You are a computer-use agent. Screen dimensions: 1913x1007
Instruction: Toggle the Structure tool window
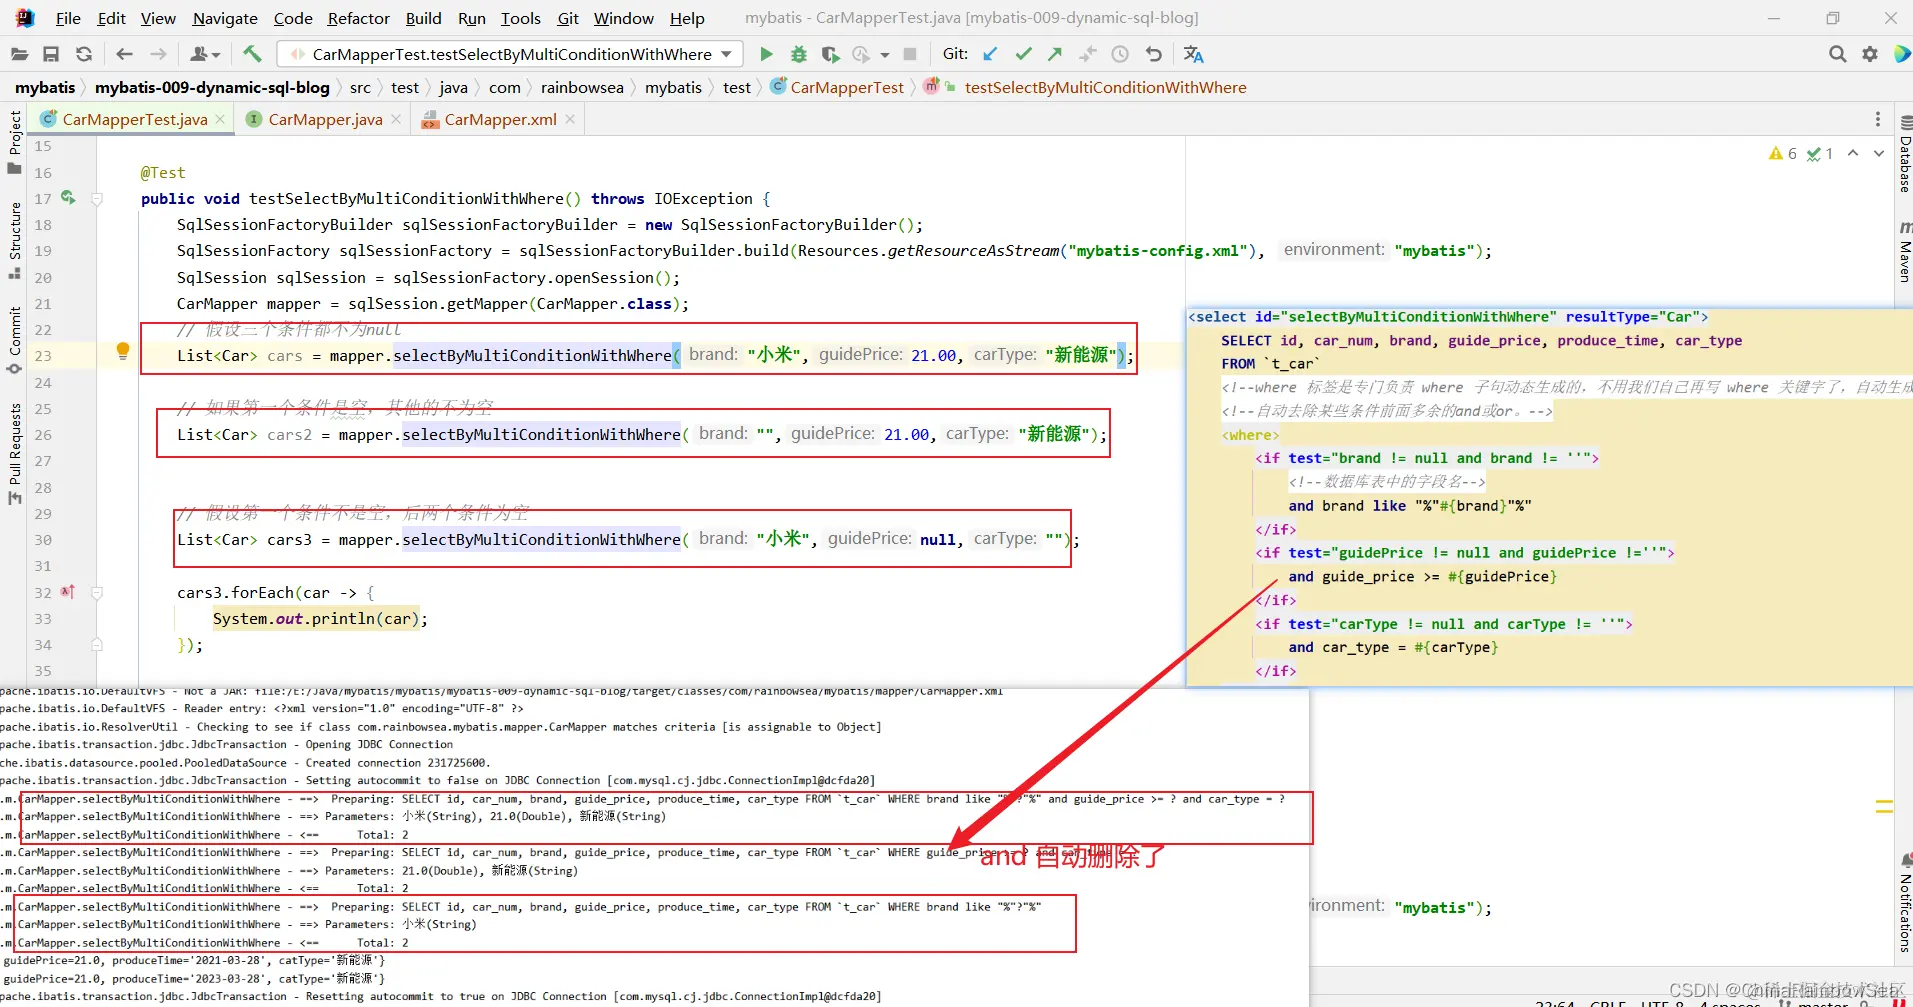(x=15, y=240)
